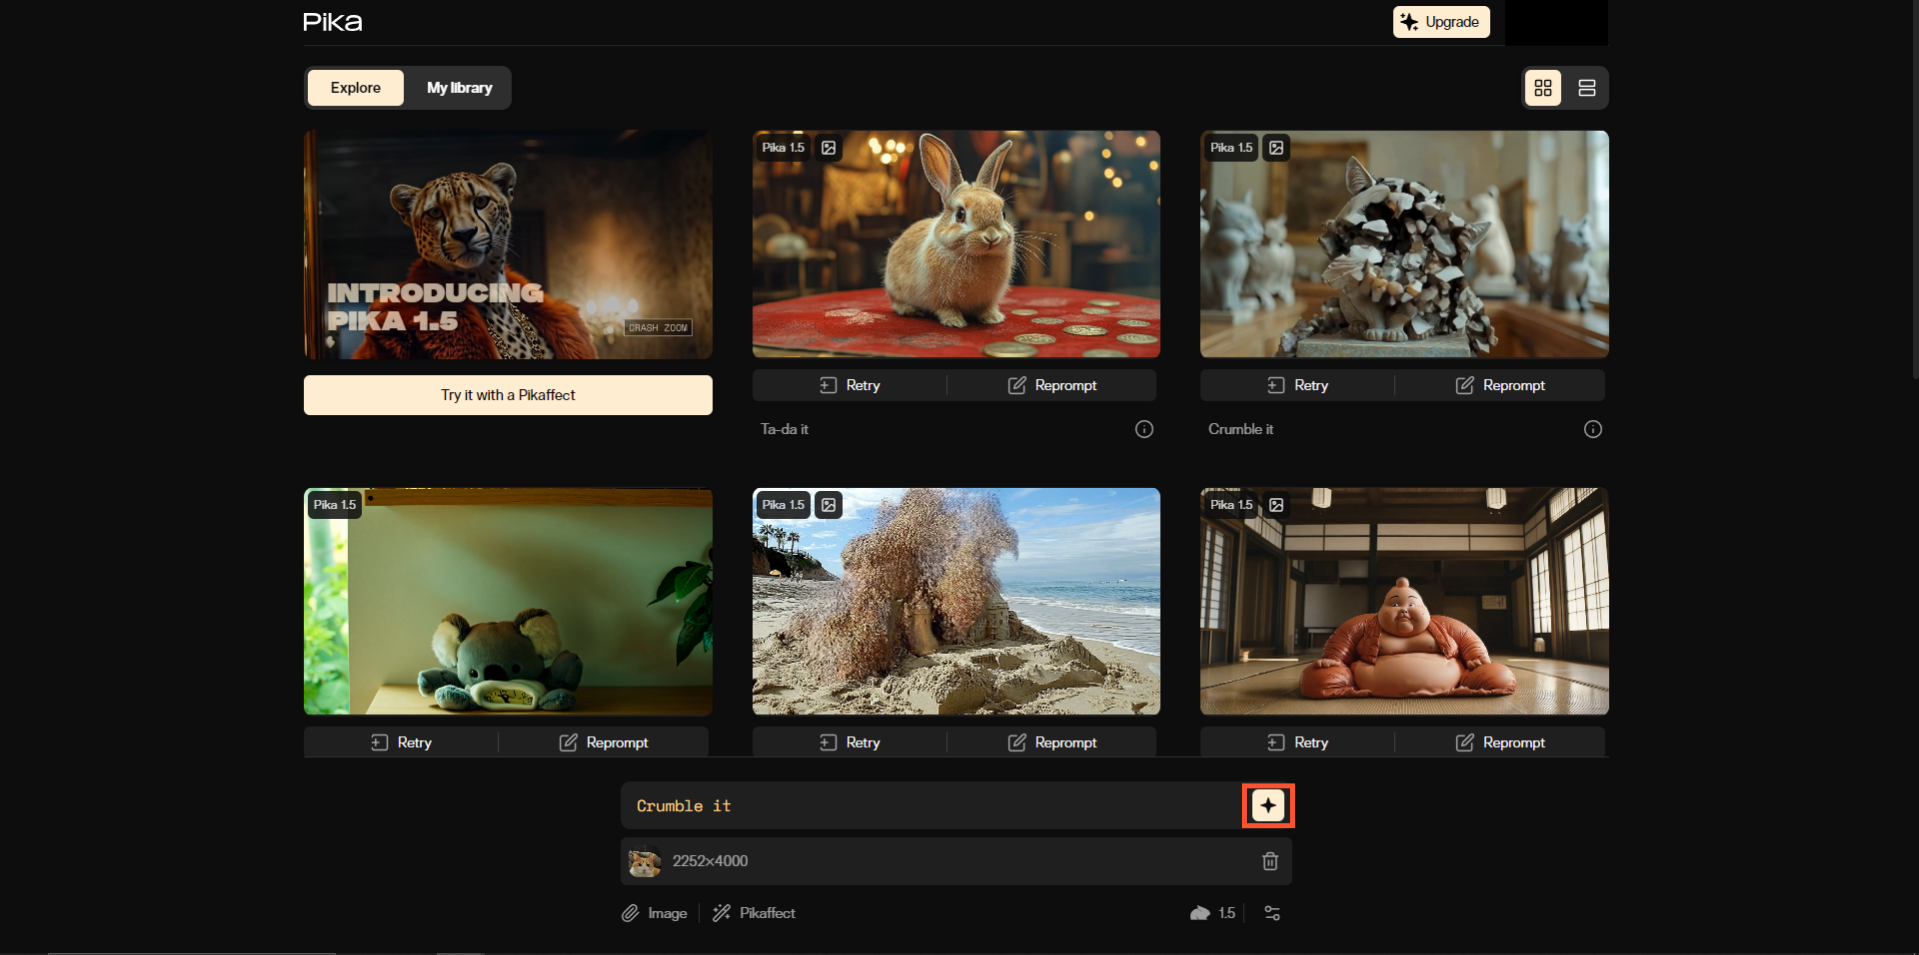Open Pikaffect magic wand option
1919x955 pixels.
tap(754, 913)
